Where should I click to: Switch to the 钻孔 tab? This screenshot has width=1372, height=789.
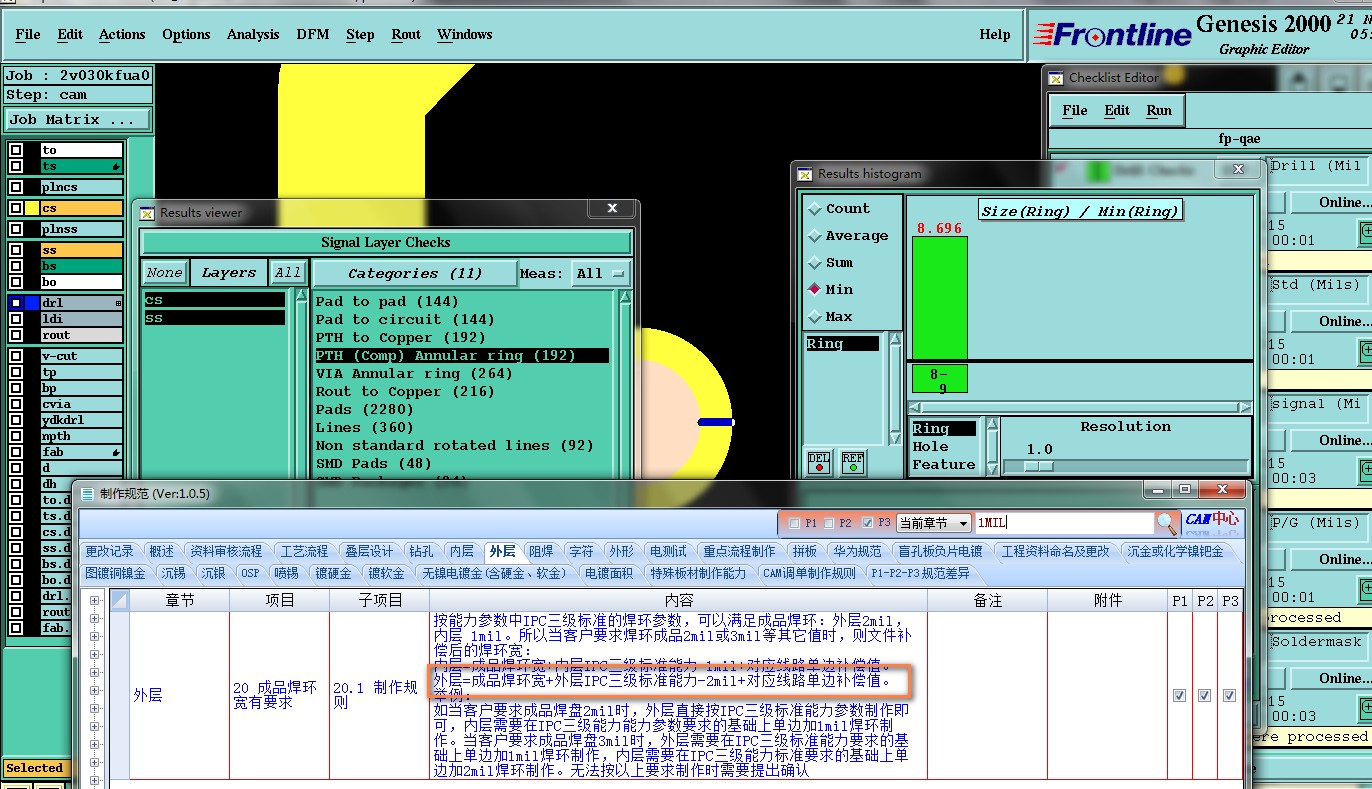click(421, 551)
